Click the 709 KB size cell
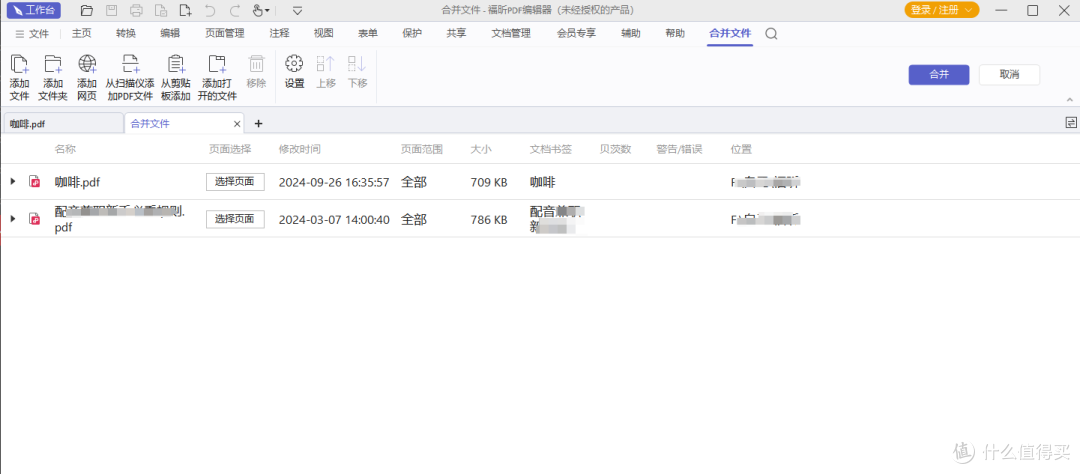Viewport: 1080px width, 474px height. tap(489, 183)
